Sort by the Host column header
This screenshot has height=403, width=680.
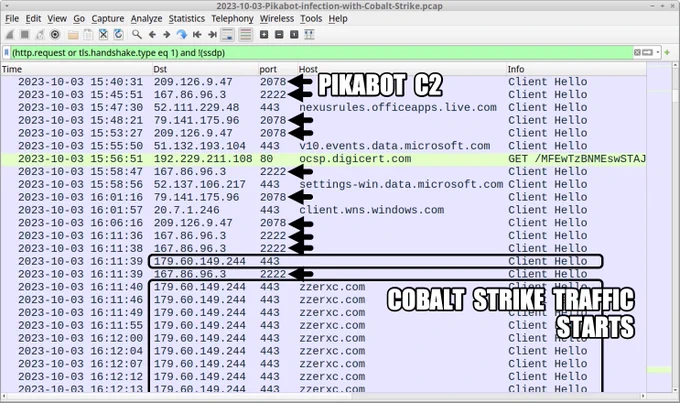pyautogui.click(x=402, y=69)
